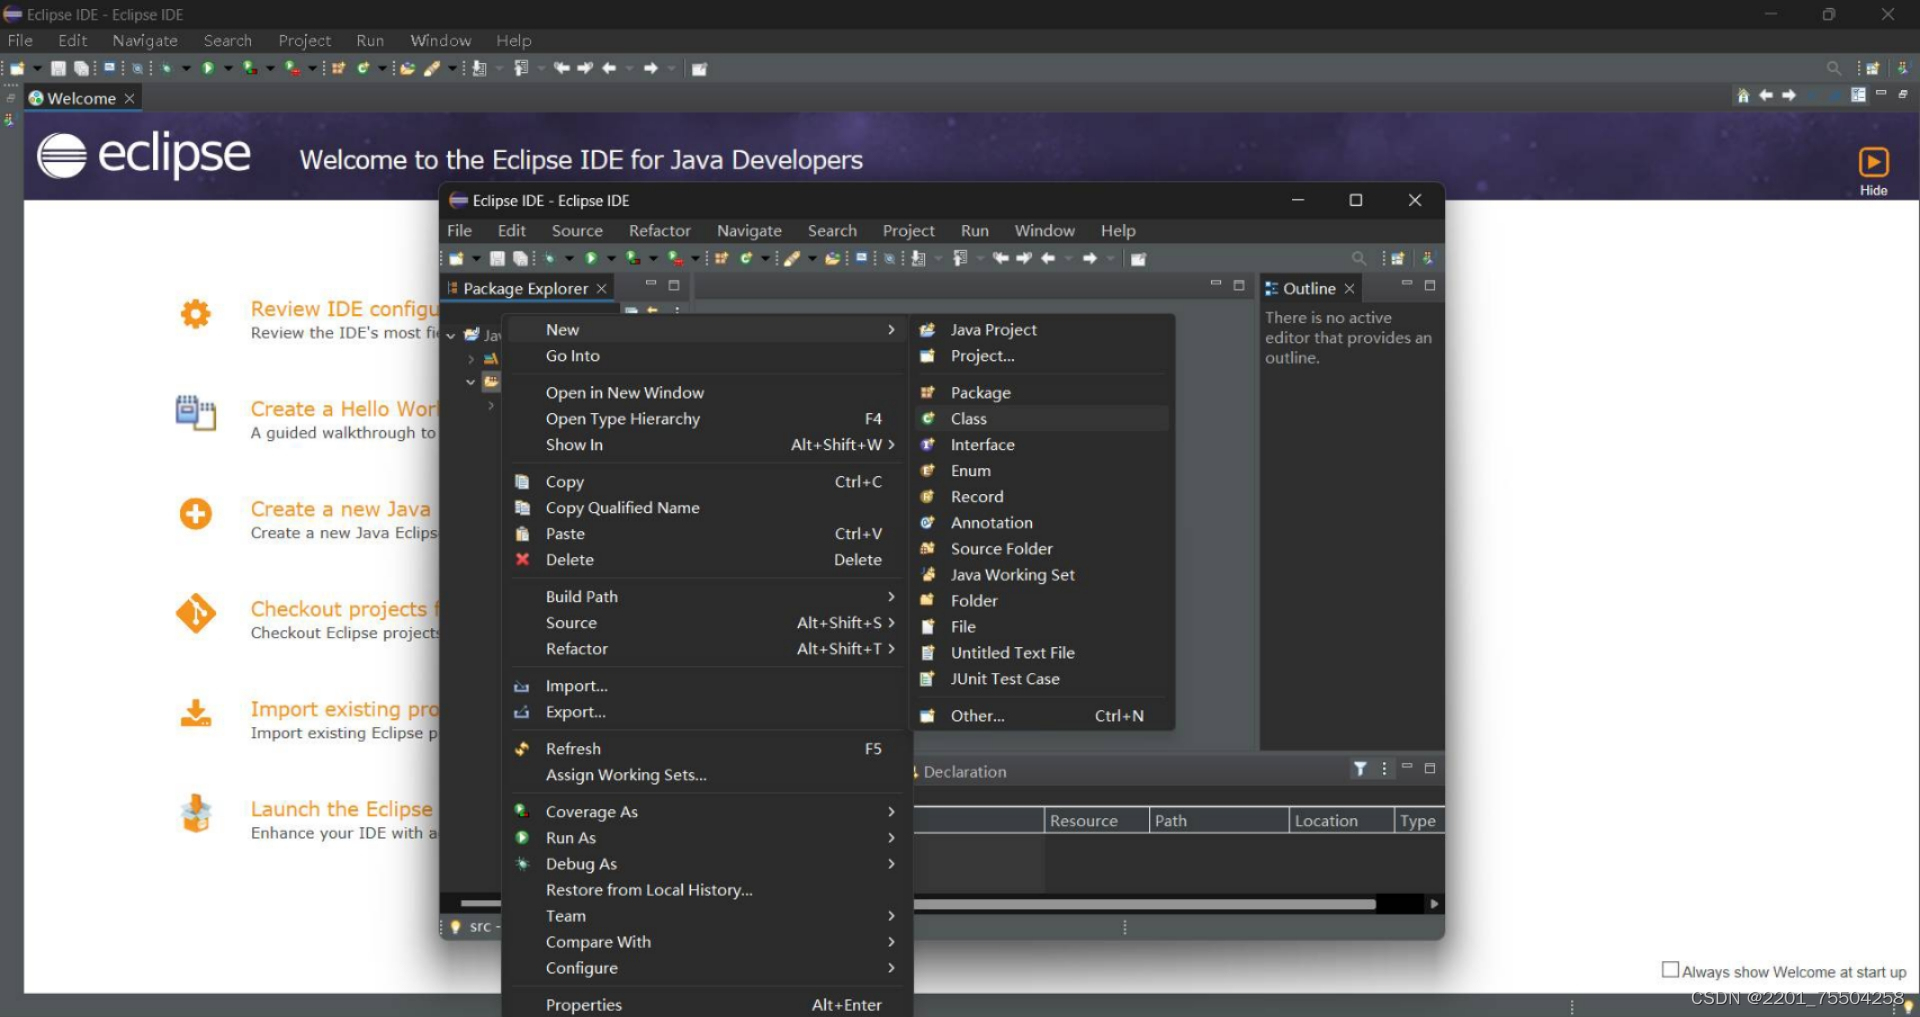Collapse the Java project tree node in Package Explorer
The height and width of the screenshot is (1017, 1920).
click(451, 335)
